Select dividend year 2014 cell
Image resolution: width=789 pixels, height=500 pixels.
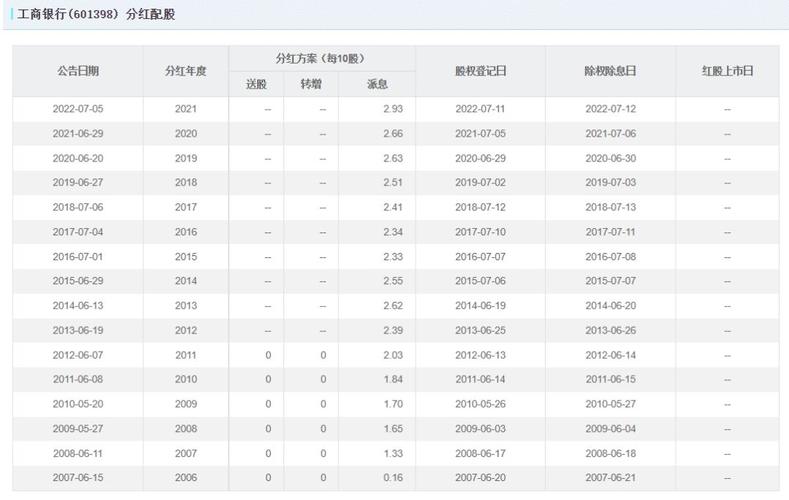click(186, 281)
